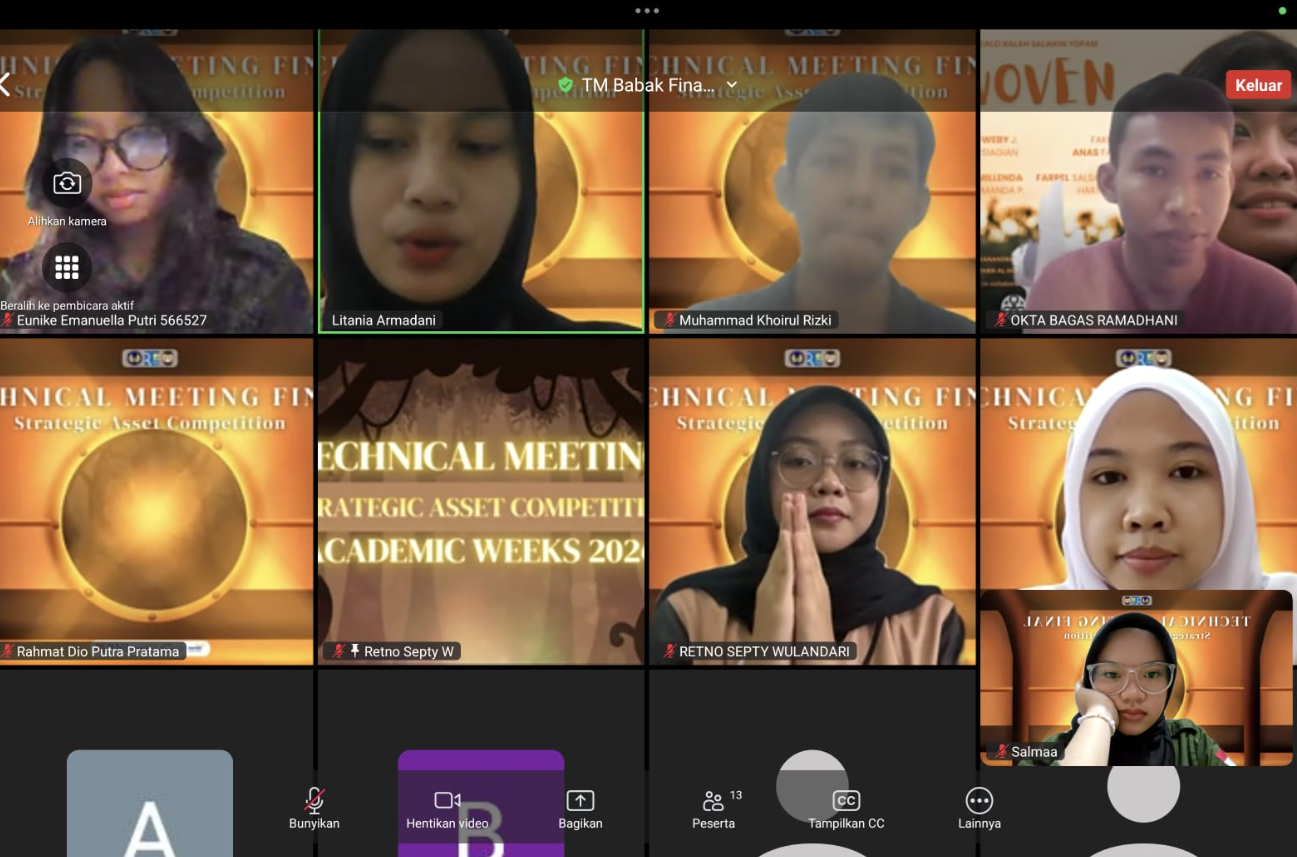Go back using the left chevron arrow
The height and width of the screenshot is (857, 1297).
pos(5,85)
